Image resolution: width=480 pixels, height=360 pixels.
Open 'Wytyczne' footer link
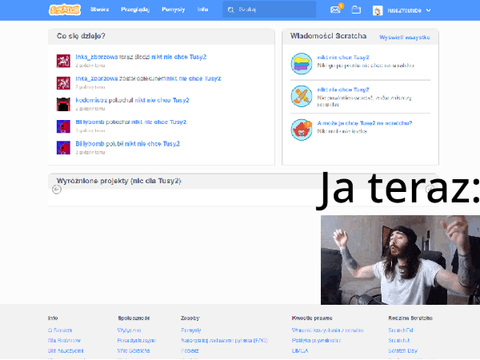[129, 330]
